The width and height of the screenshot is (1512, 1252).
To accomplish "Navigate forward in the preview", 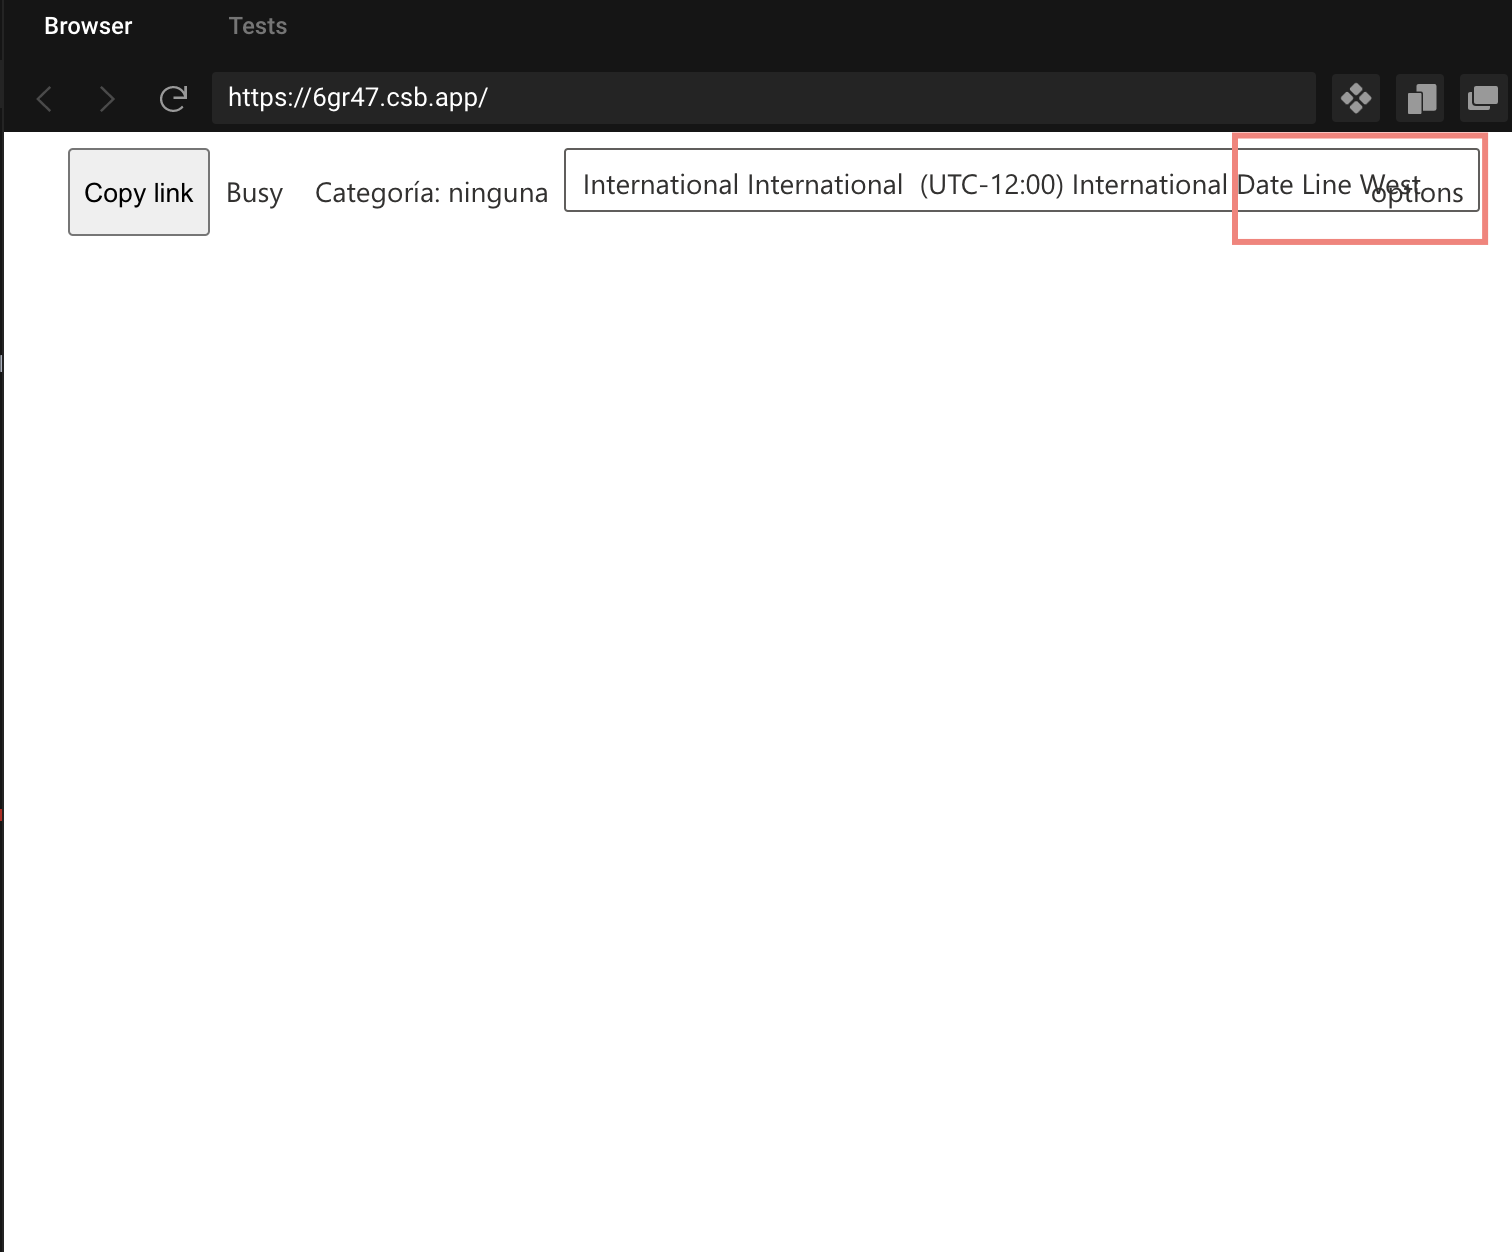I will tap(107, 97).
